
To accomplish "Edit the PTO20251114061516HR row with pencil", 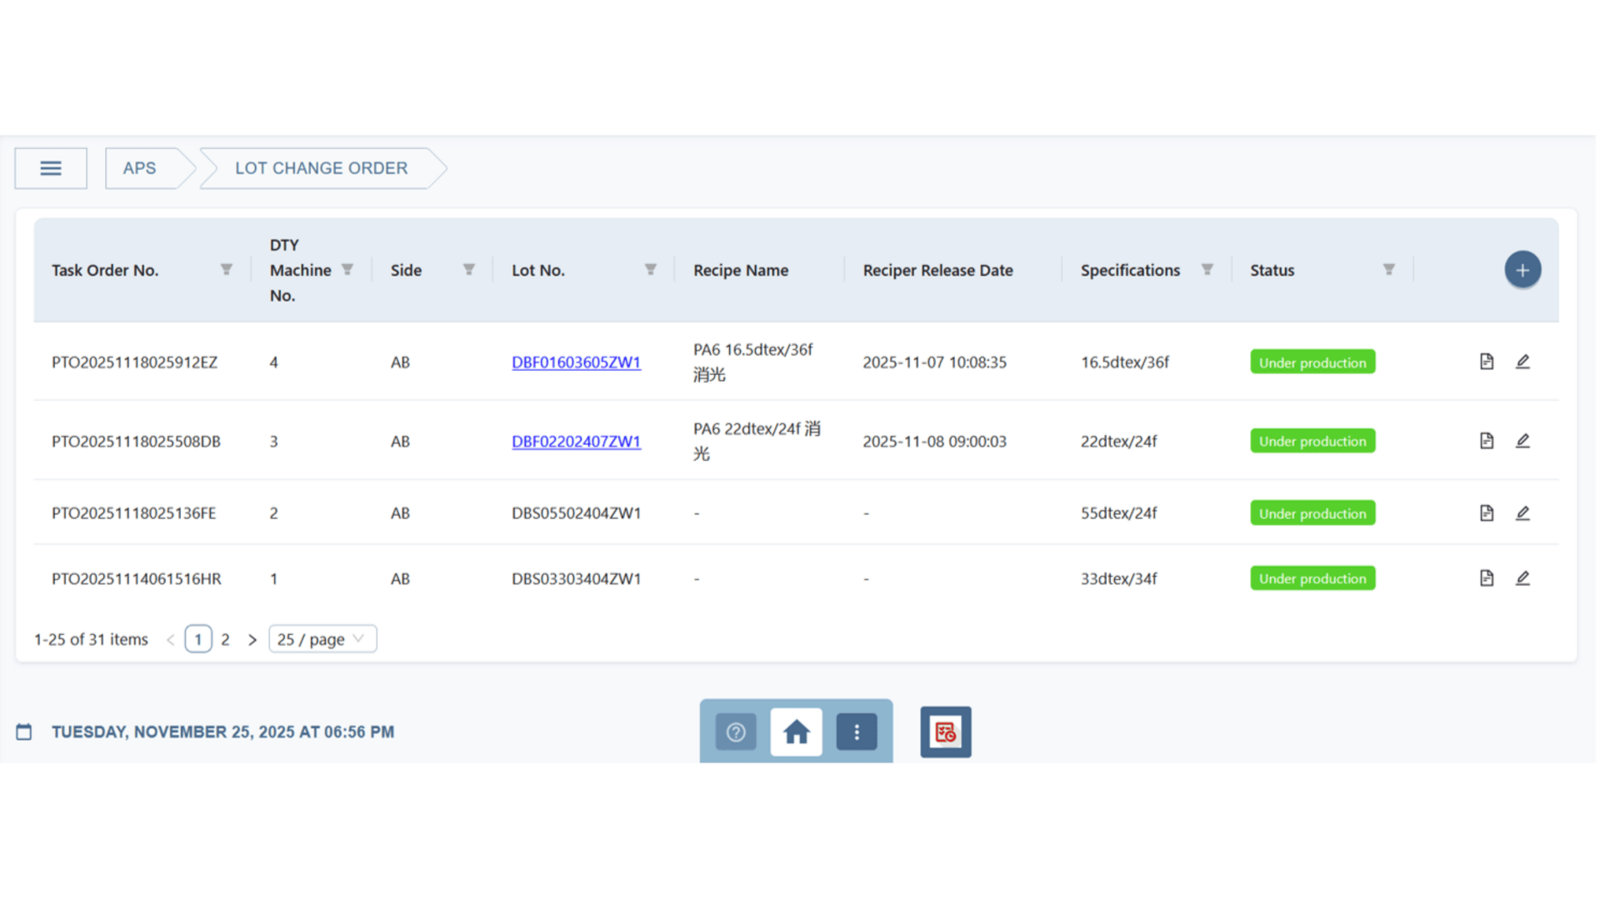I will click(1522, 578).
